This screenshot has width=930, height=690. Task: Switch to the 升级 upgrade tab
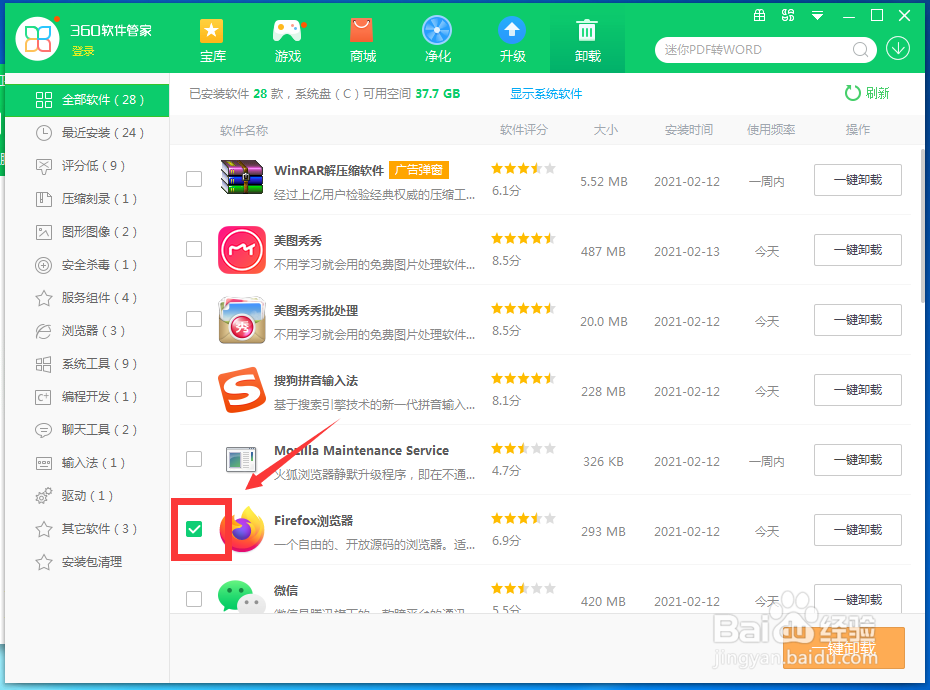point(512,40)
